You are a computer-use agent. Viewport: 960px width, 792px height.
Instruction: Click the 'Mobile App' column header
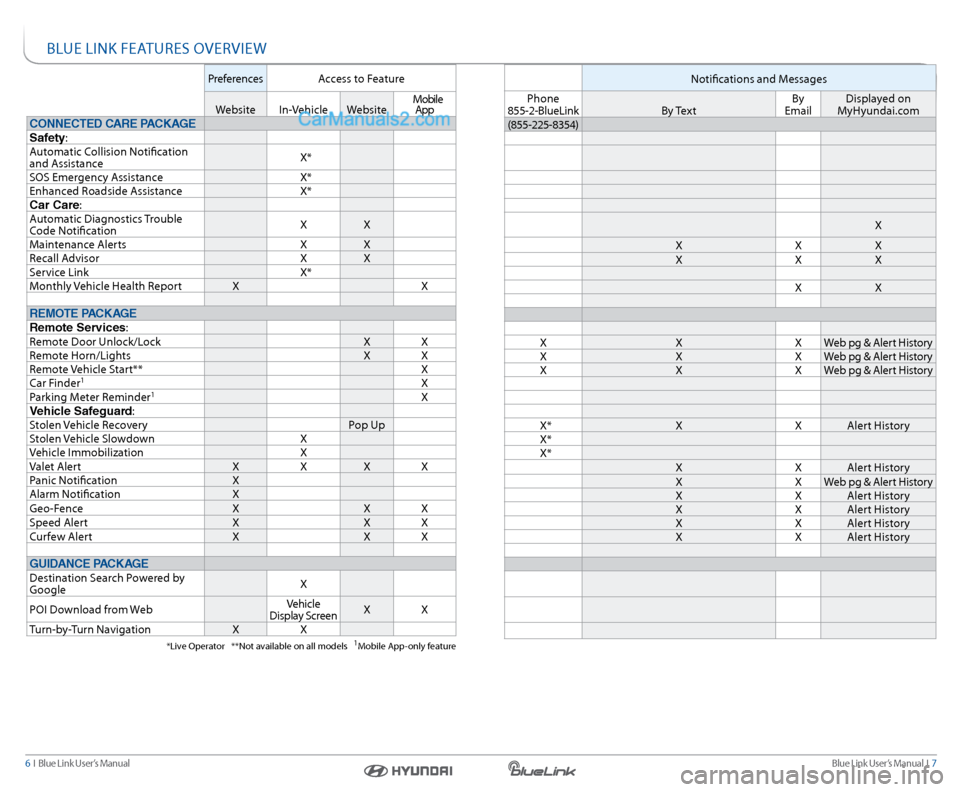(427, 105)
